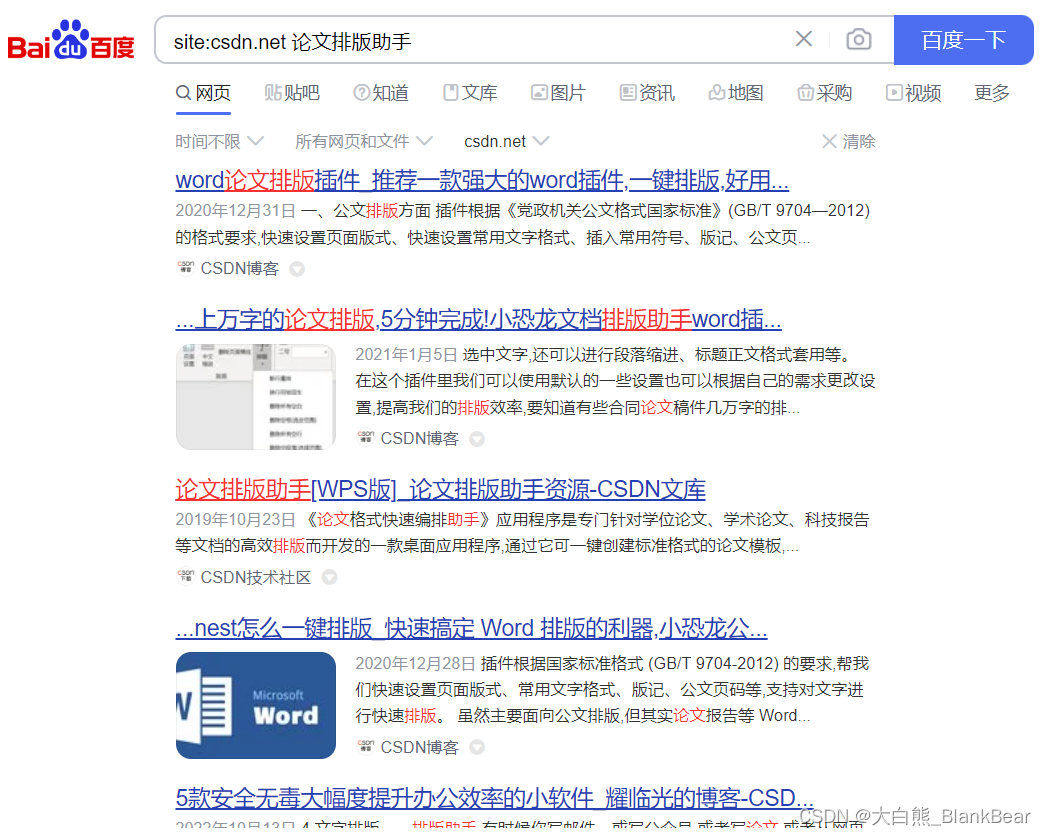Viewport: 1046px width, 836px height.
Task: Click CSDN博客 source under 2020年12月28日 result
Action: point(420,747)
